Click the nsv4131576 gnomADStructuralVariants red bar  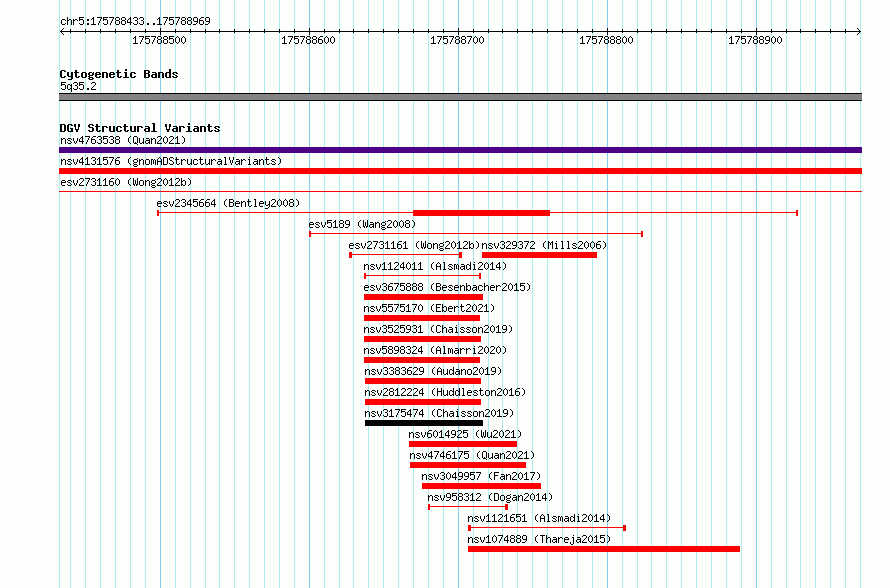coord(460,171)
